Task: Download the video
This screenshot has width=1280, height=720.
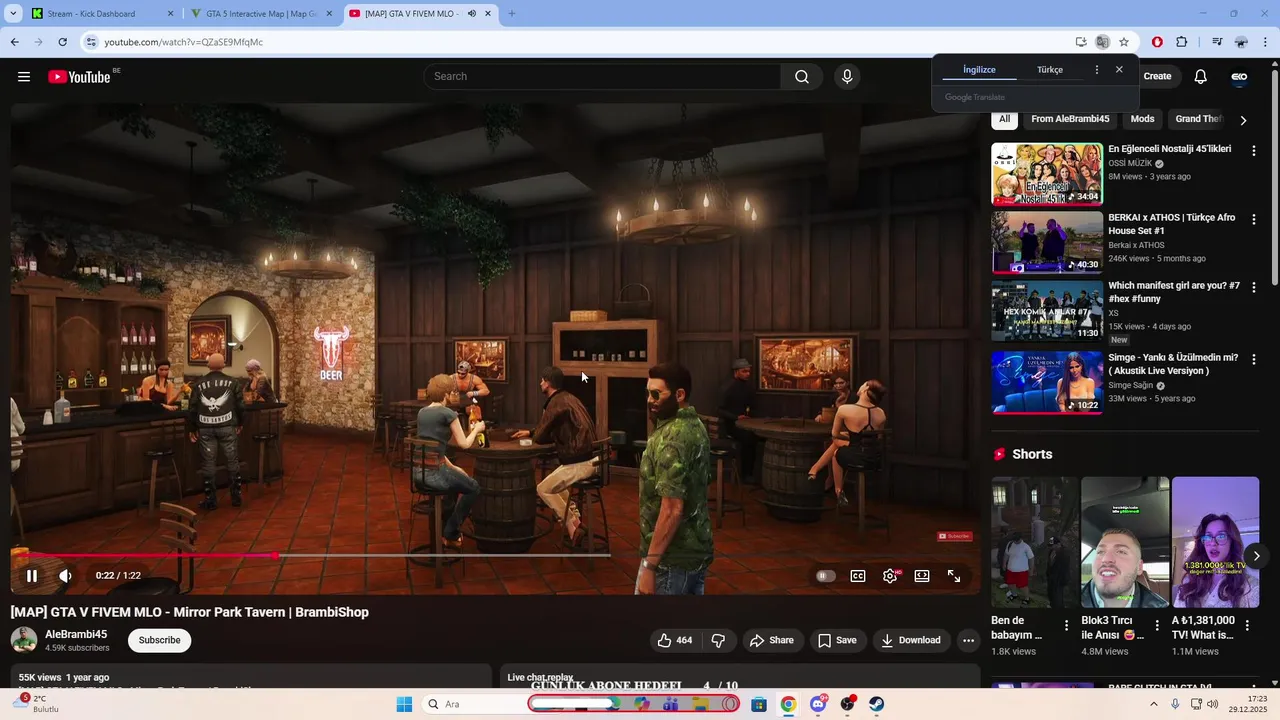Action: coord(910,640)
